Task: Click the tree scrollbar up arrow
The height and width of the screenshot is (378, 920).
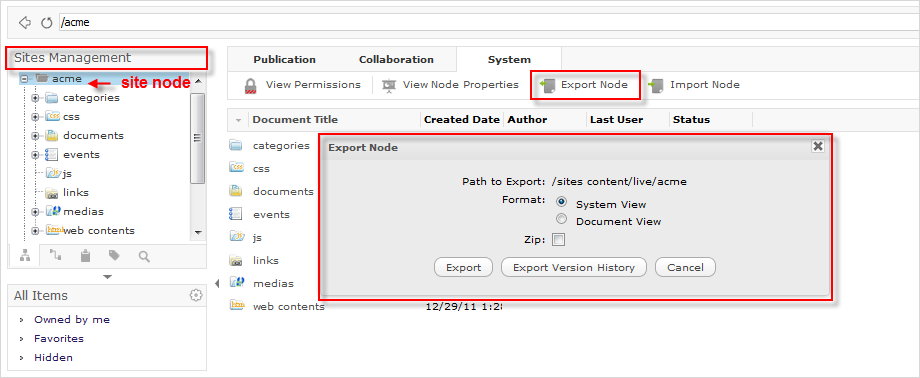Action: click(x=198, y=81)
